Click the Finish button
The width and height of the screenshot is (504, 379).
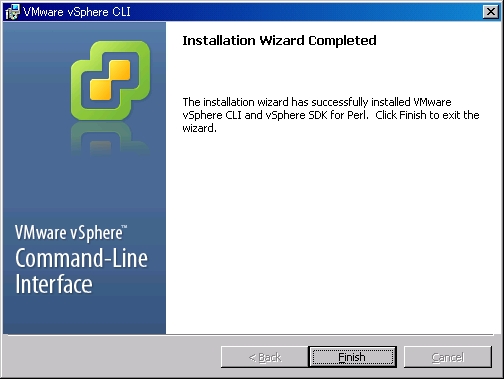click(352, 357)
